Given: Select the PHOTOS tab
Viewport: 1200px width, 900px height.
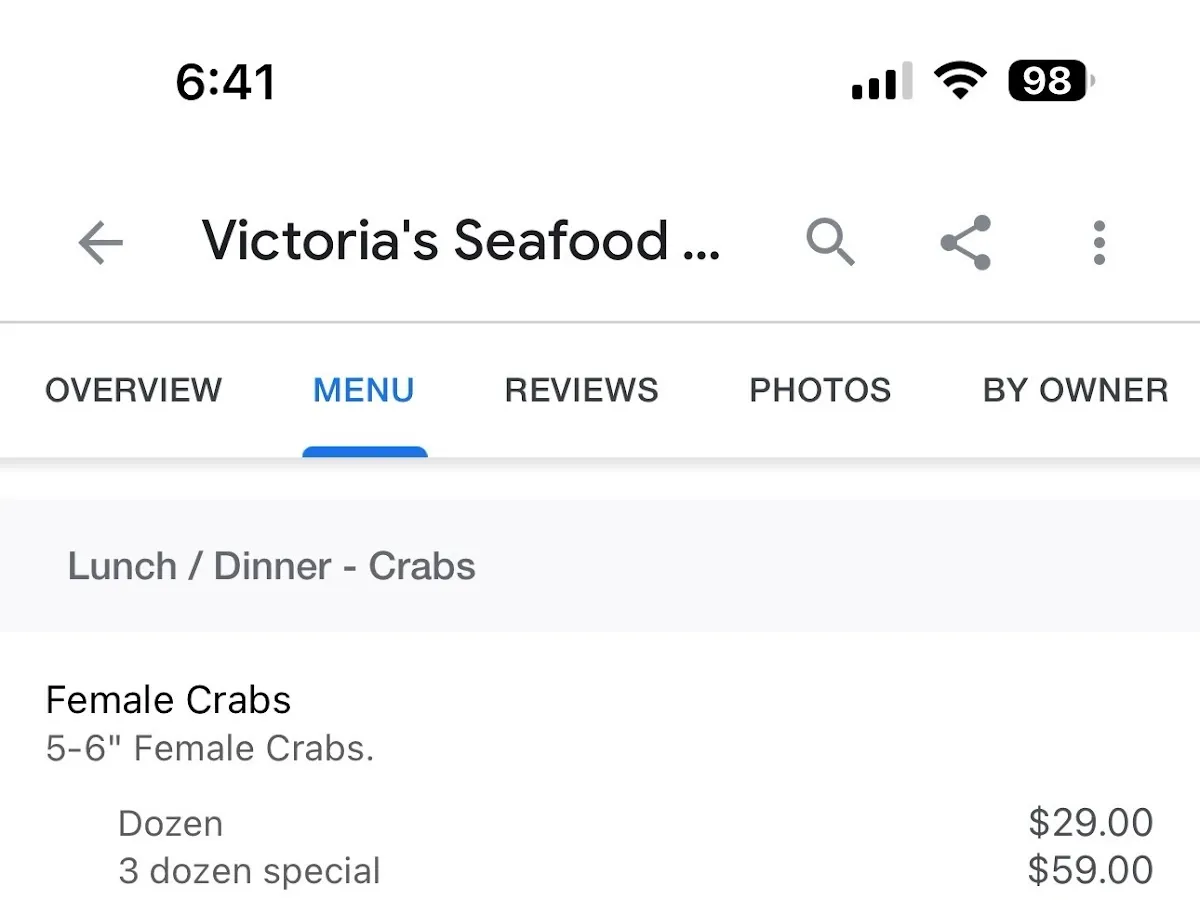Looking at the screenshot, I should [x=820, y=390].
